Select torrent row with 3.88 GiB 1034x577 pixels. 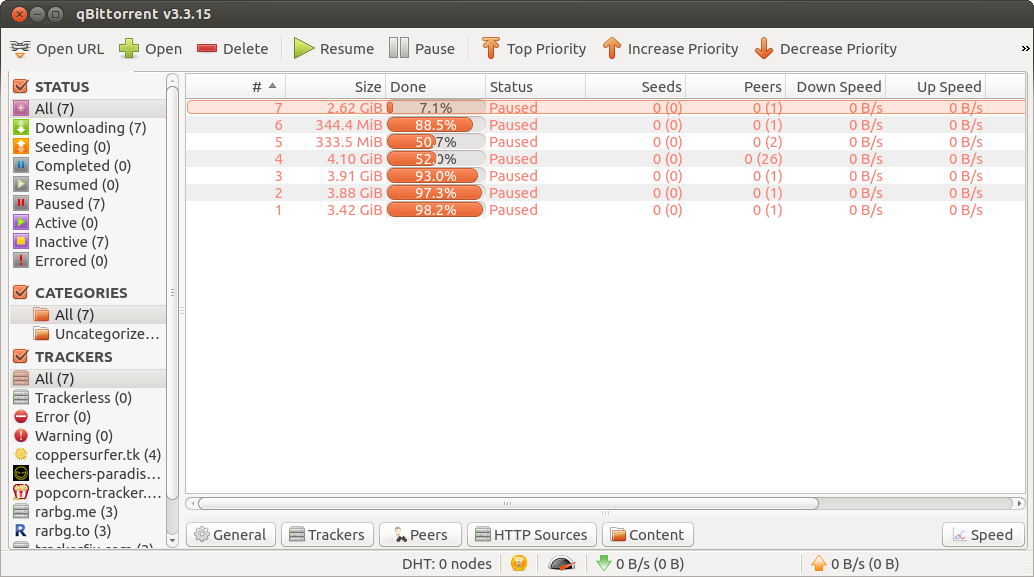(605, 193)
